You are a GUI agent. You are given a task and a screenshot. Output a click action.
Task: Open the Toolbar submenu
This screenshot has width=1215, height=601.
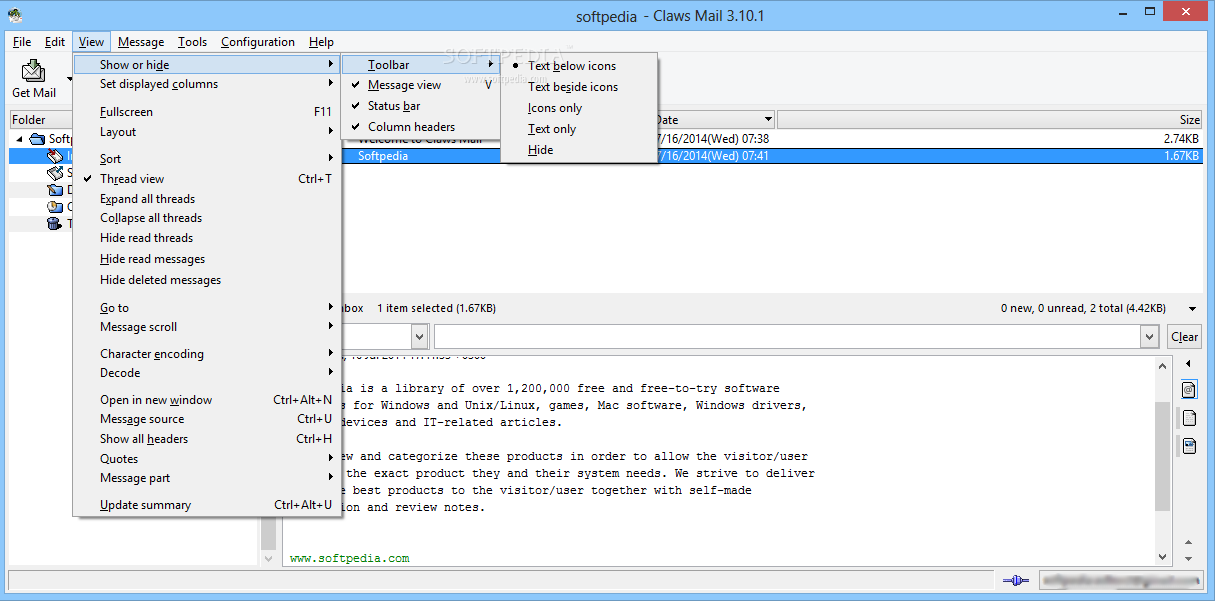[421, 65]
